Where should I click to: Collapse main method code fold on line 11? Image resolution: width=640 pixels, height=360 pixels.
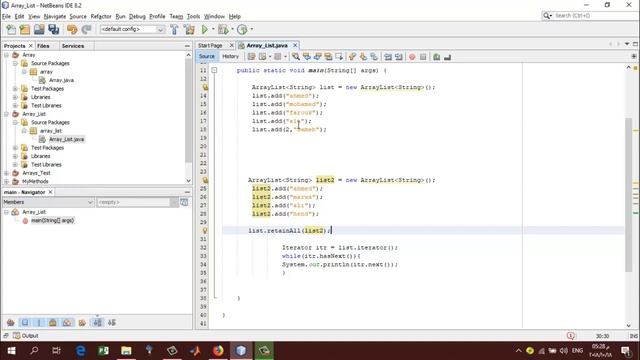[214, 70]
